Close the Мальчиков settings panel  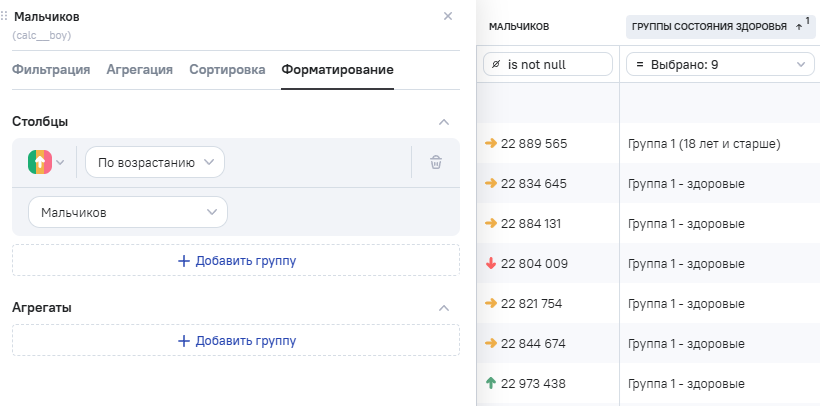pos(447,16)
